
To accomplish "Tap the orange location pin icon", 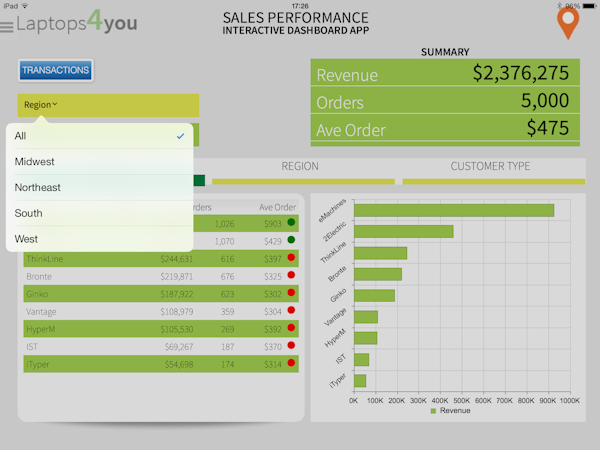I will point(568,22).
